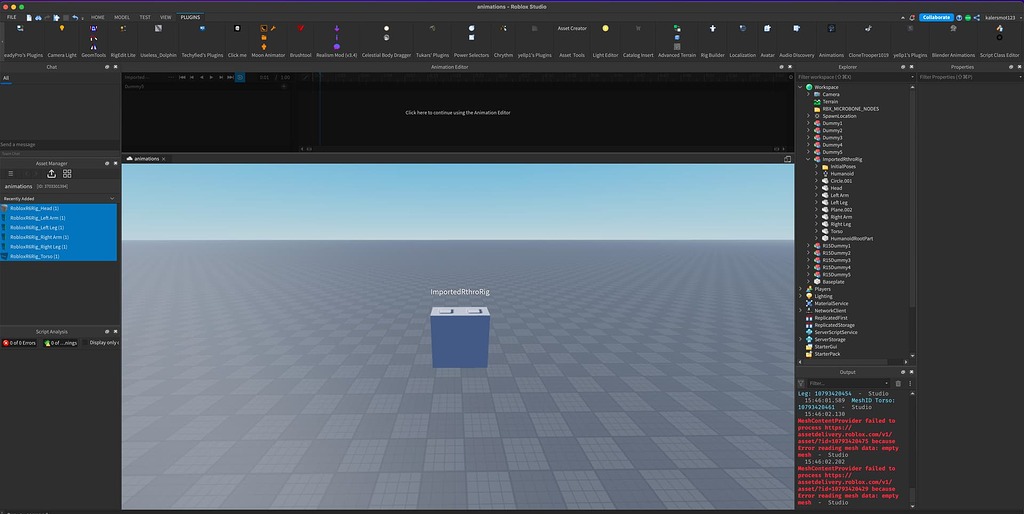Open the Localization tools icon
The width and height of the screenshot is (1024, 514).
[743, 28]
